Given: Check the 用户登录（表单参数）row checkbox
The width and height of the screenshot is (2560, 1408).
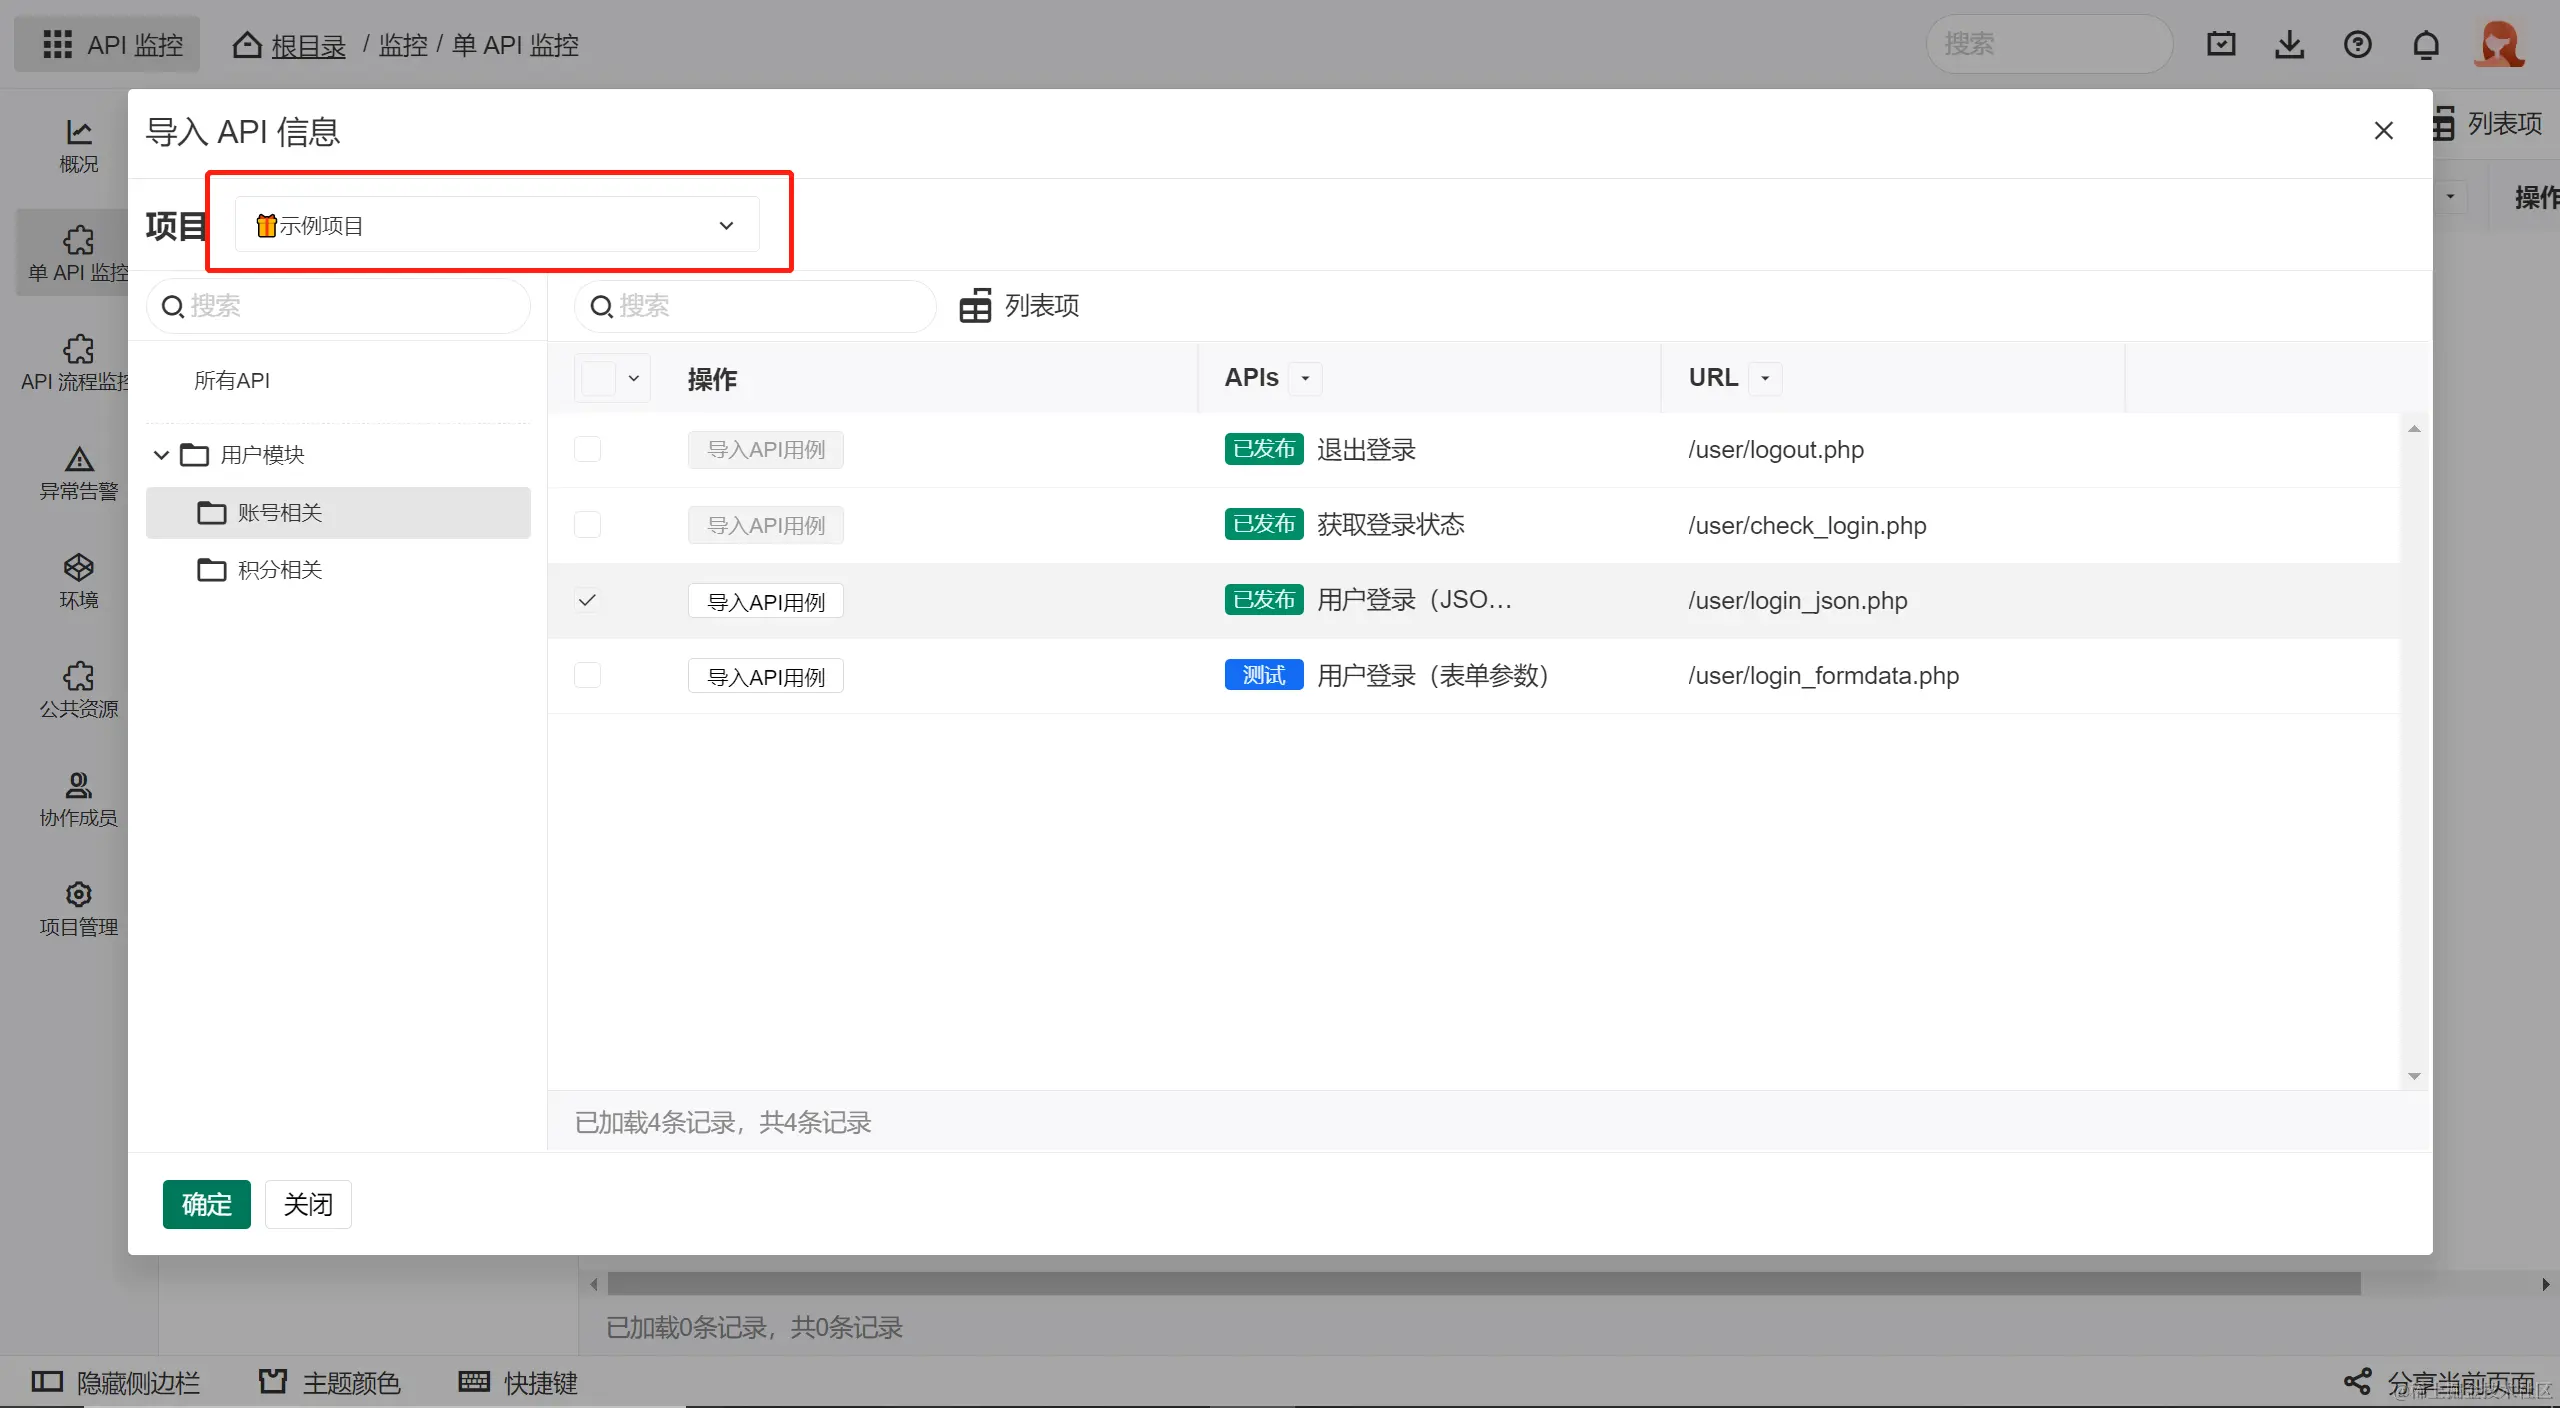Looking at the screenshot, I should point(587,675).
